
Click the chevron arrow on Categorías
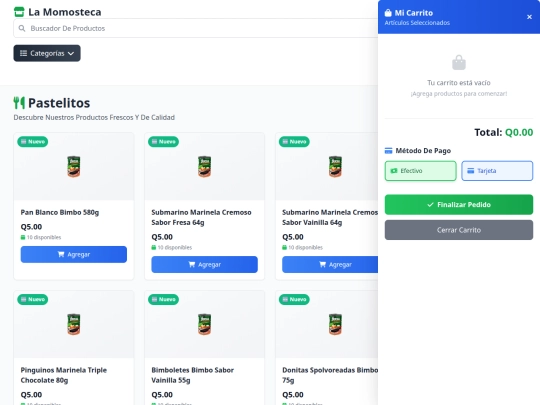(x=71, y=53)
